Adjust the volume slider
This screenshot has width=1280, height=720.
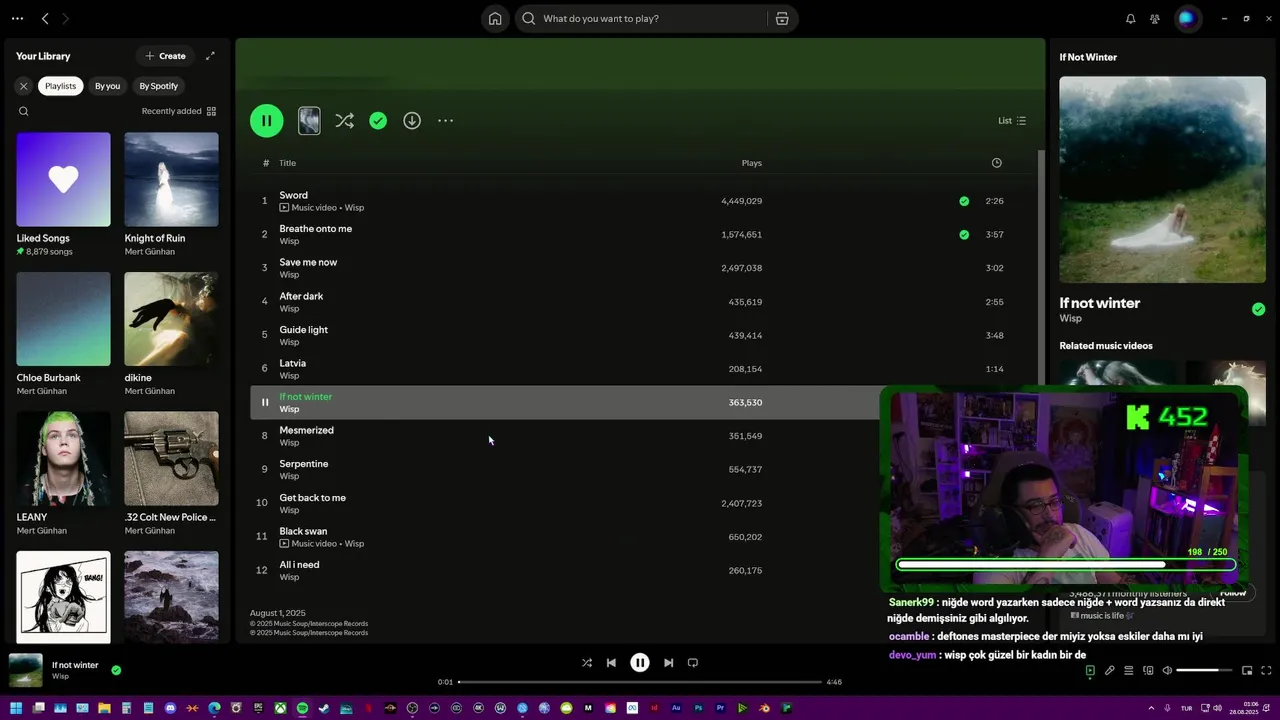(1204, 670)
